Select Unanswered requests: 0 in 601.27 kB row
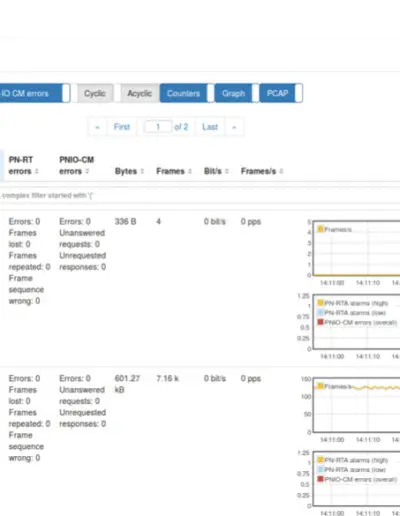The height and width of the screenshot is (516, 400). point(82,395)
